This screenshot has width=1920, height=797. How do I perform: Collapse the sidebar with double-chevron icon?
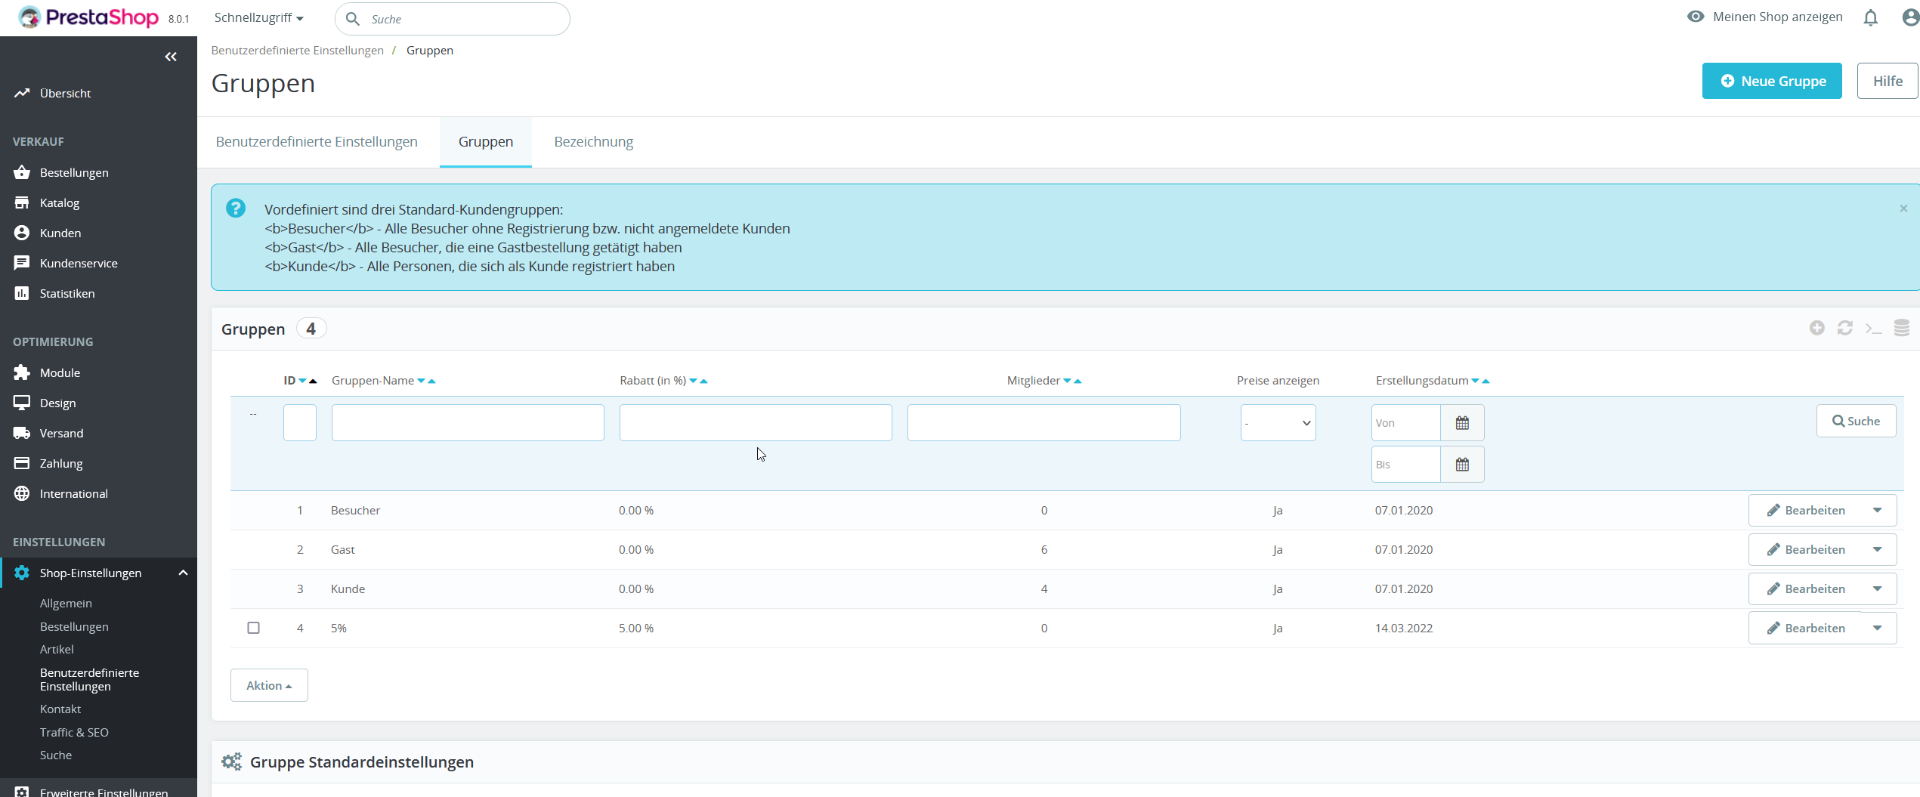click(x=171, y=57)
